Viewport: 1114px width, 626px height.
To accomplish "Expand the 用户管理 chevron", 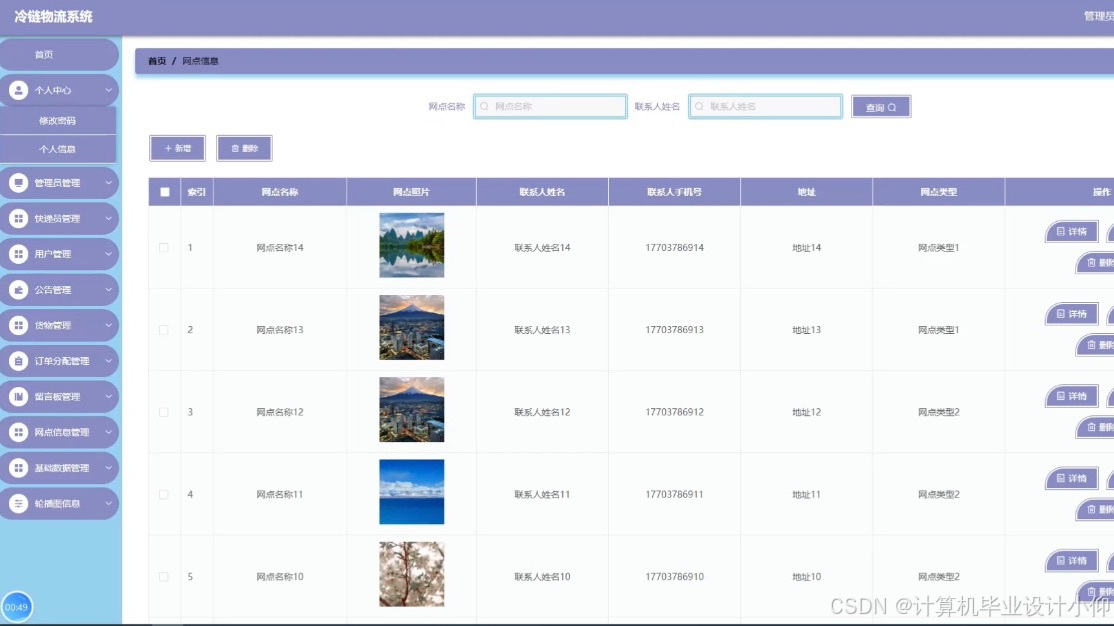I will point(109,254).
